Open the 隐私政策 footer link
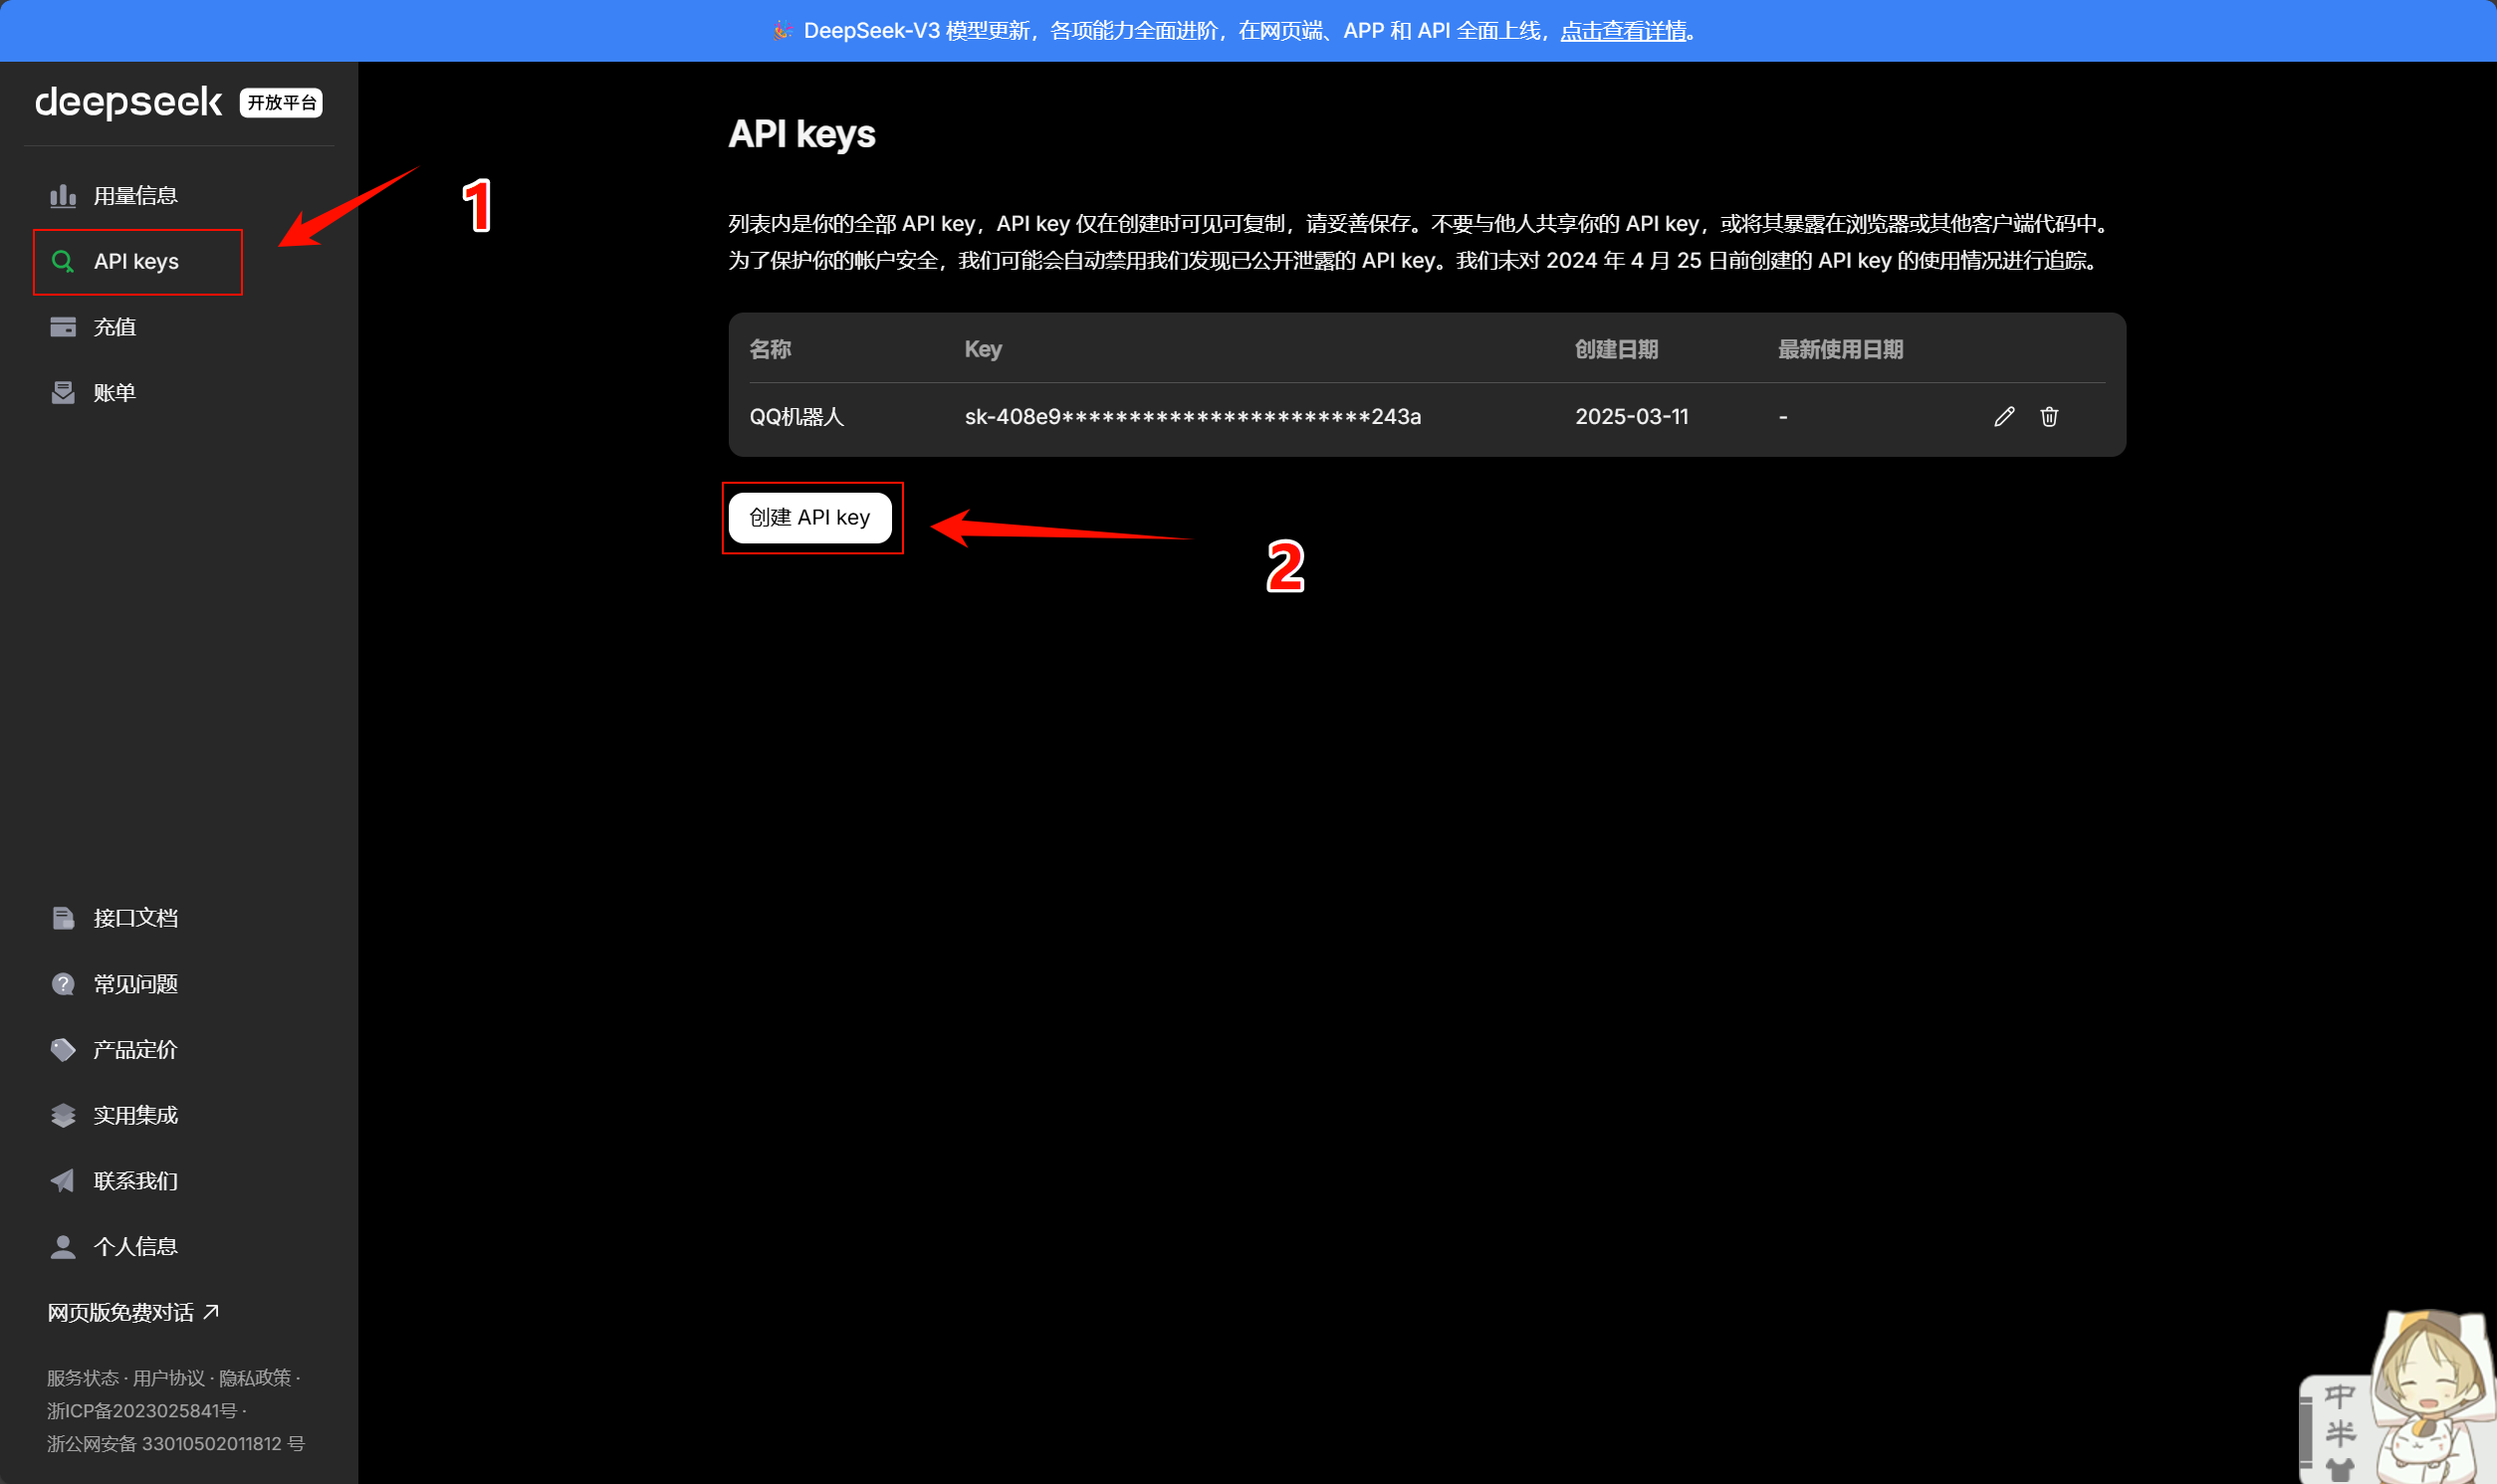 pos(255,1378)
